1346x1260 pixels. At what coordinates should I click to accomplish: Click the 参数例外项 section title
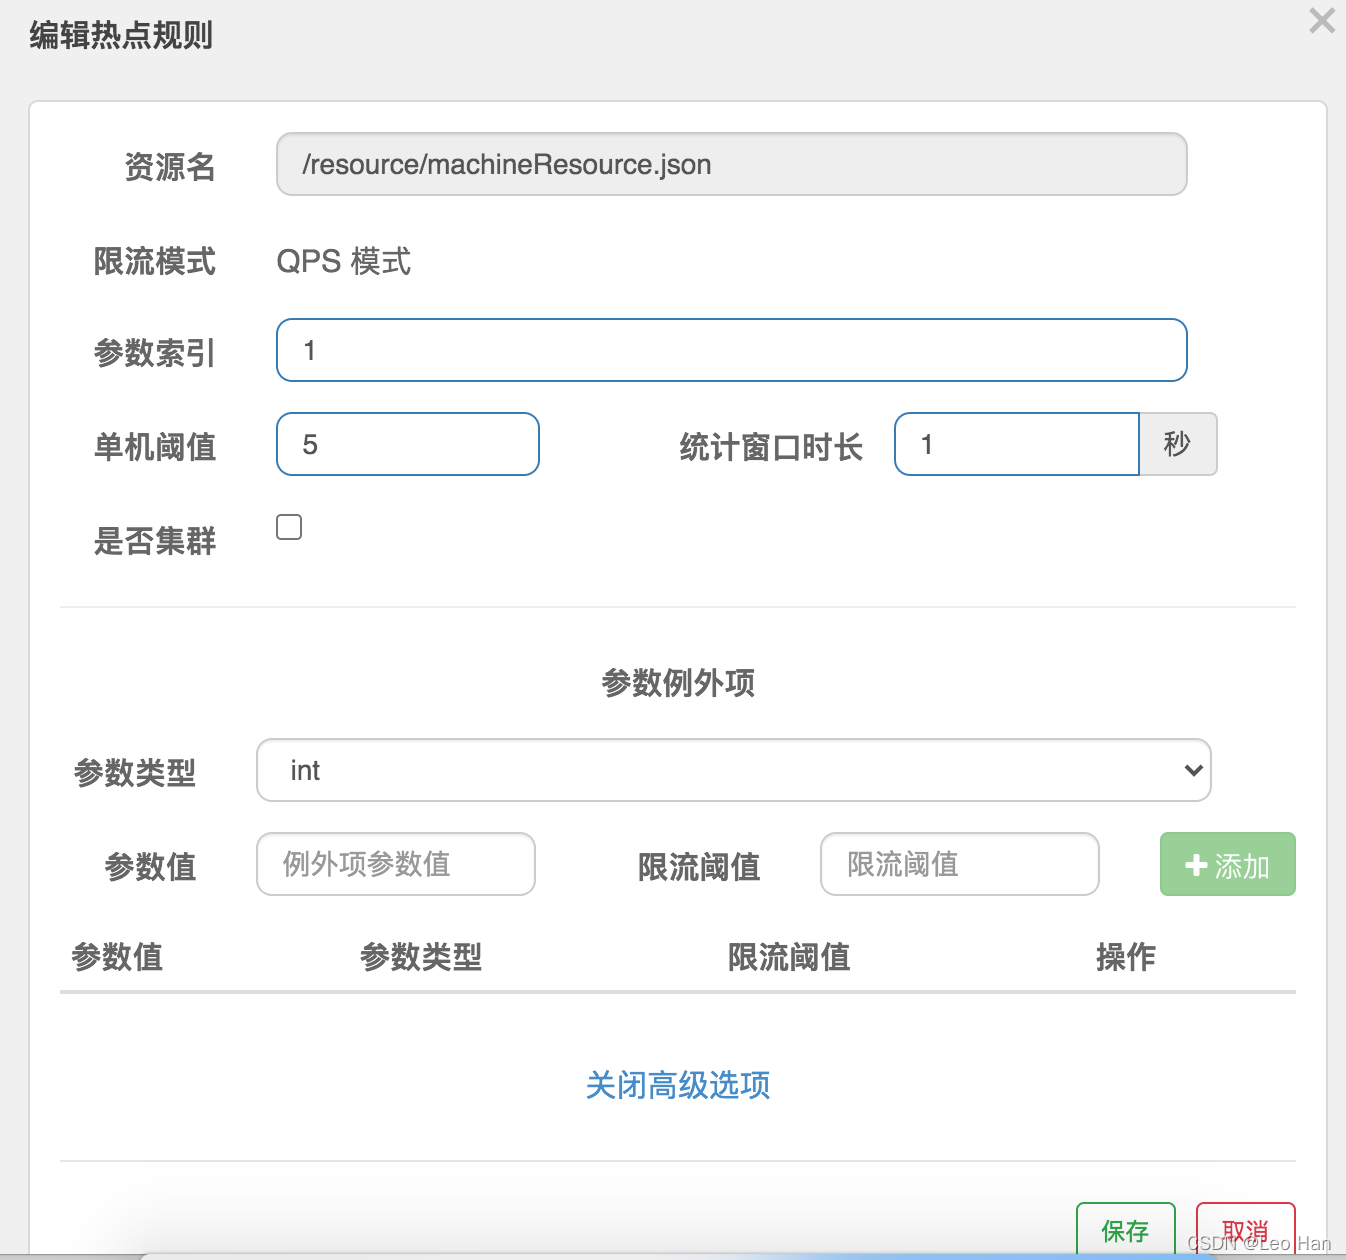pyautogui.click(x=677, y=683)
